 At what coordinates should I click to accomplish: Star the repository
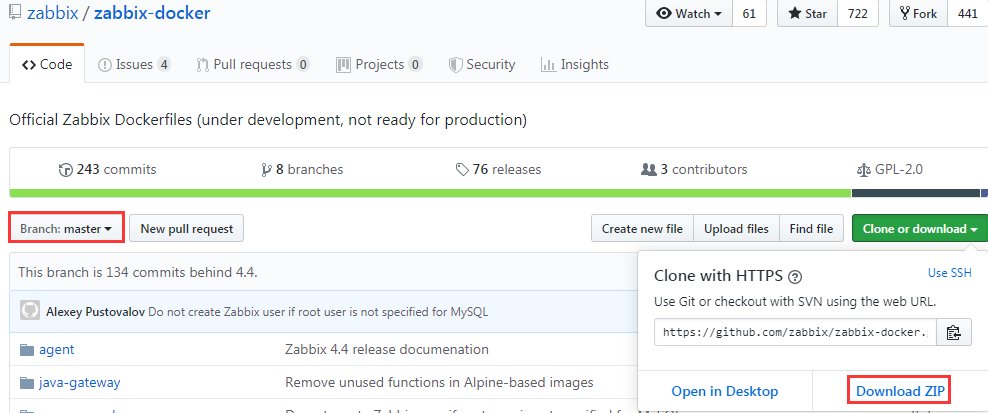click(x=808, y=13)
